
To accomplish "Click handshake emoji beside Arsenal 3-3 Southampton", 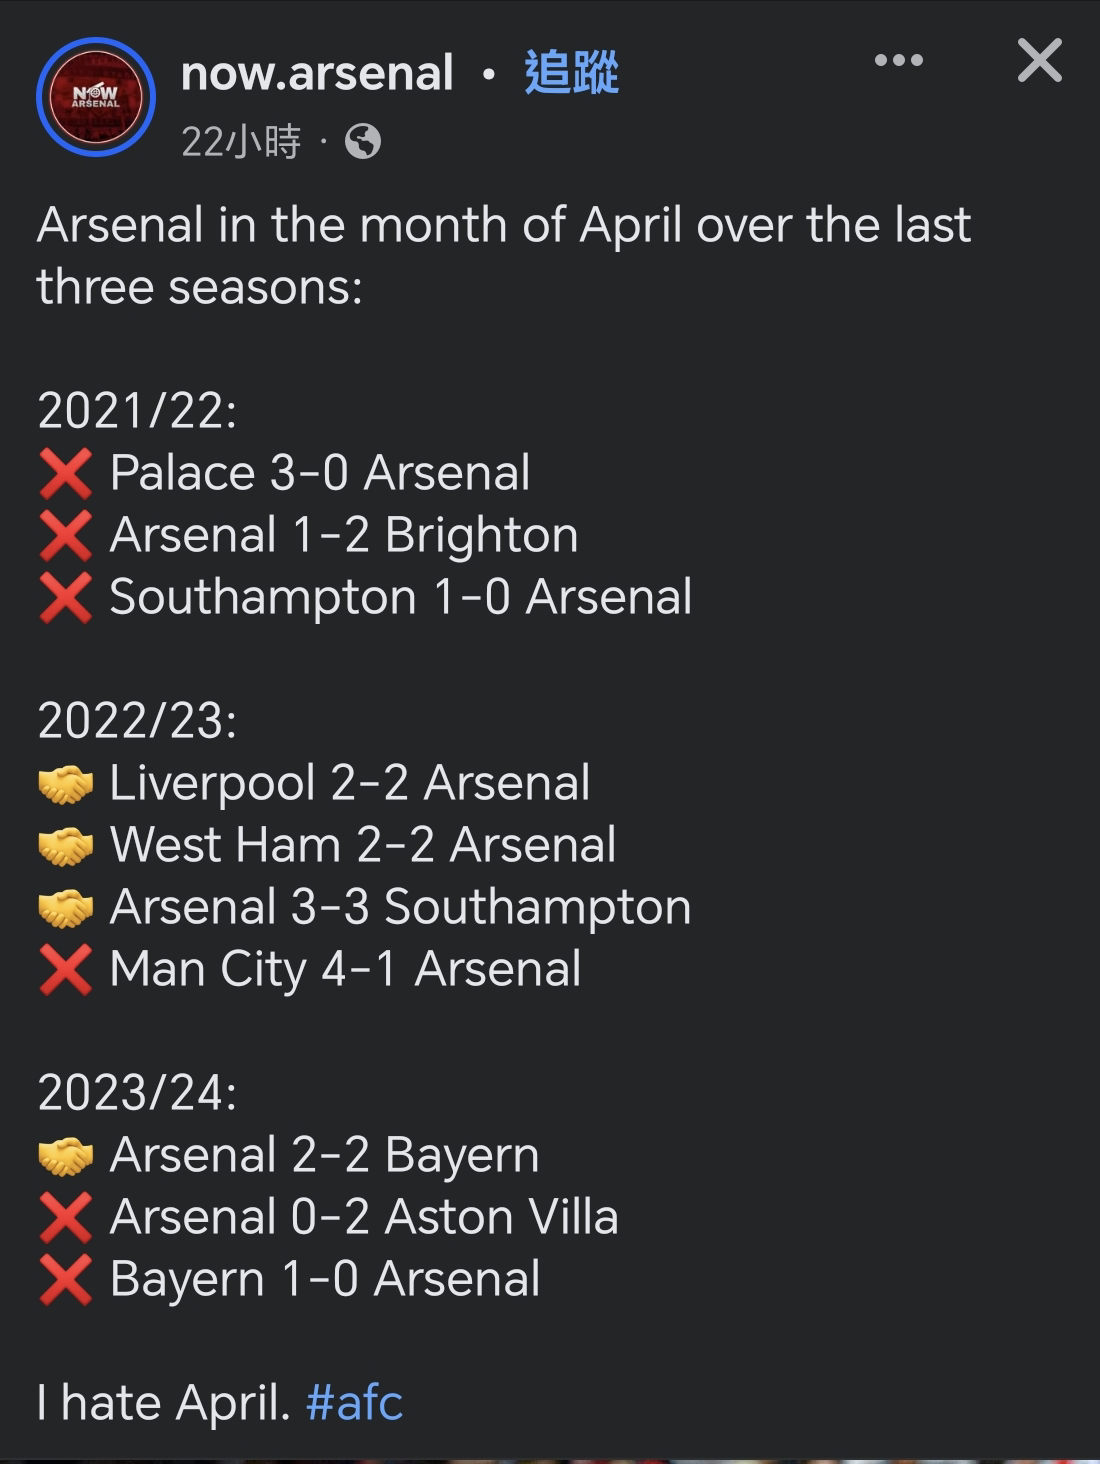I will [x=66, y=908].
